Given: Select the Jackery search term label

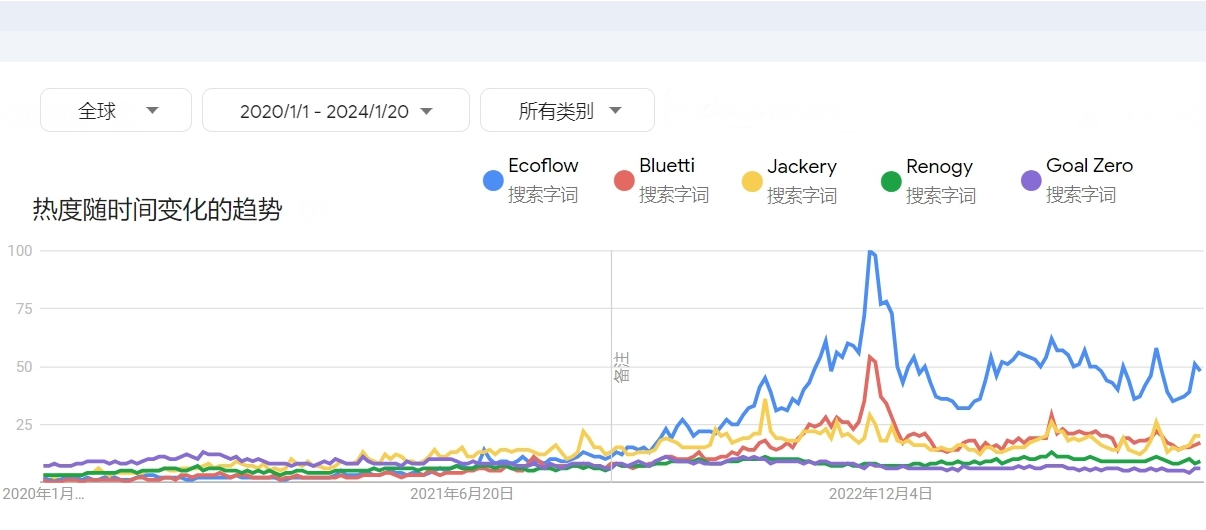Looking at the screenshot, I should click(x=802, y=166).
